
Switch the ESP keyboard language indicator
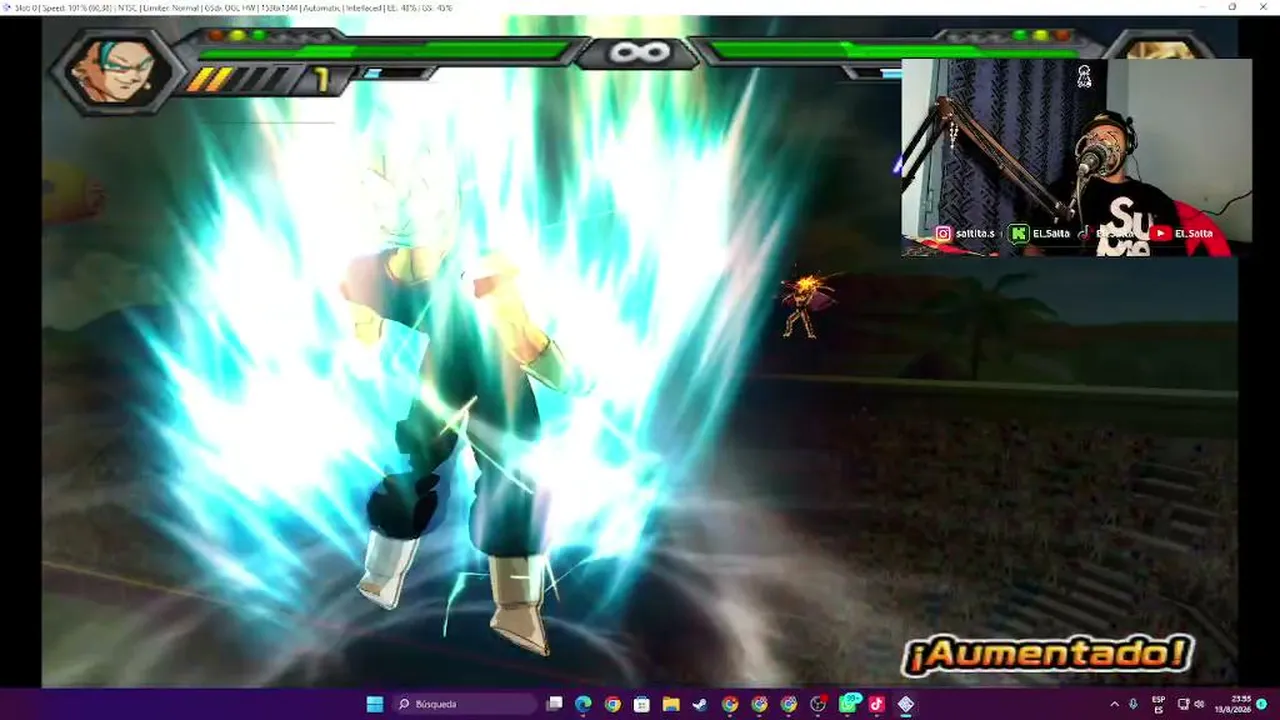(x=1158, y=704)
